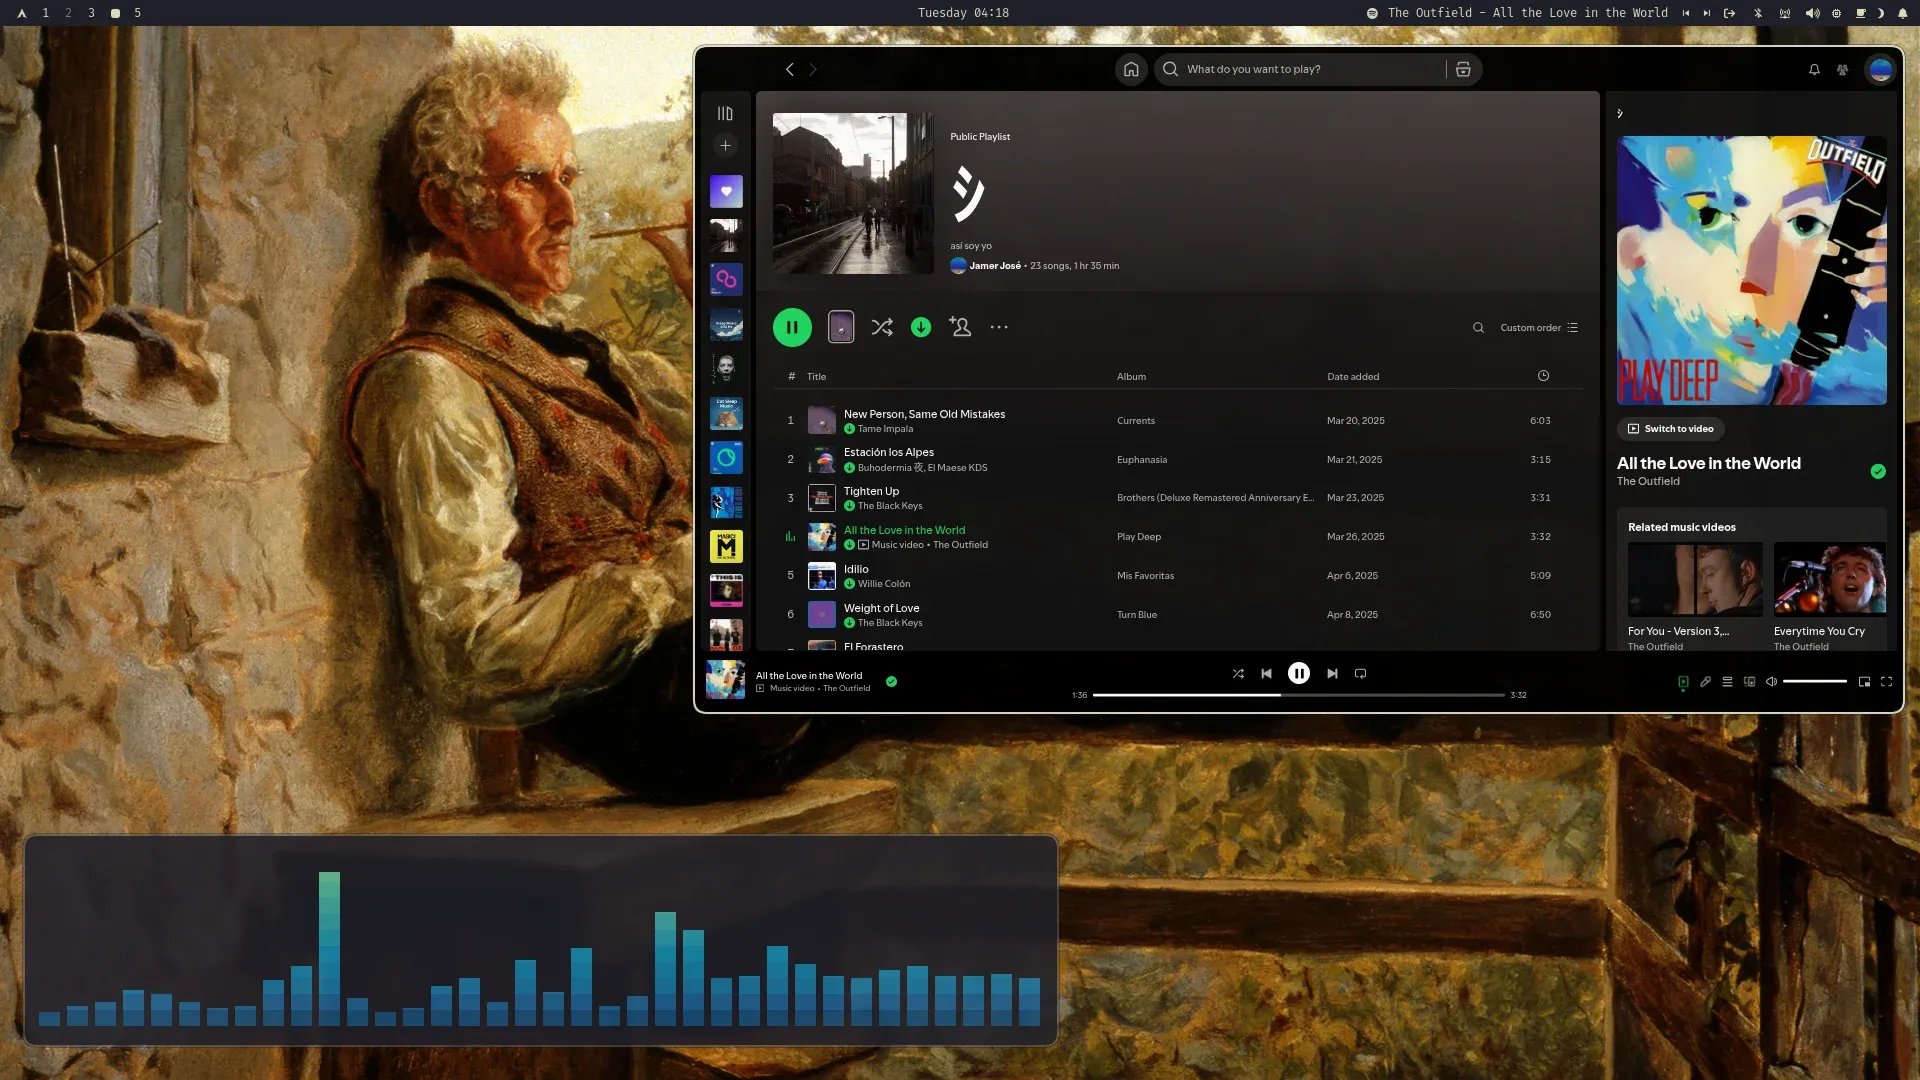Sort by the Album column header

[1131, 377]
